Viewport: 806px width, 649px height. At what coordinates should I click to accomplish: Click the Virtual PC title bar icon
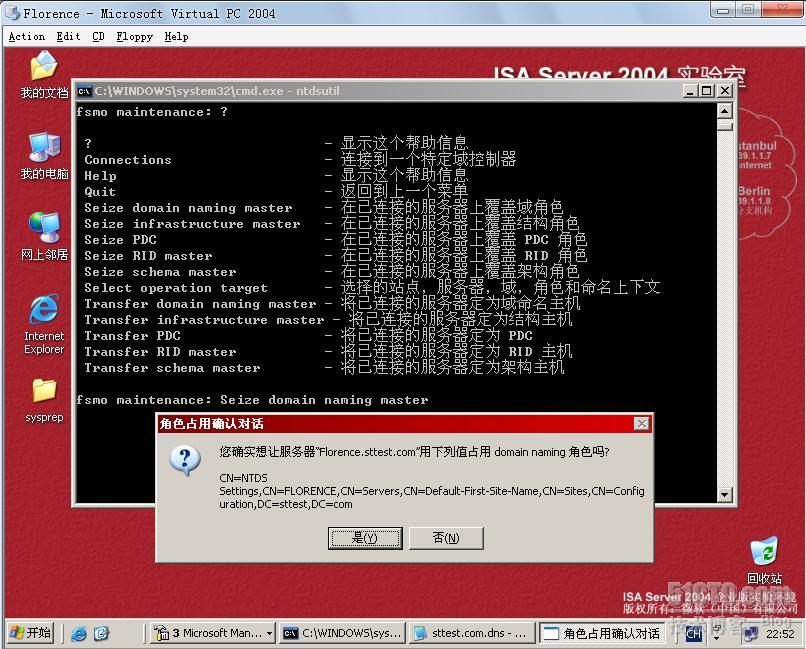click(x=13, y=12)
